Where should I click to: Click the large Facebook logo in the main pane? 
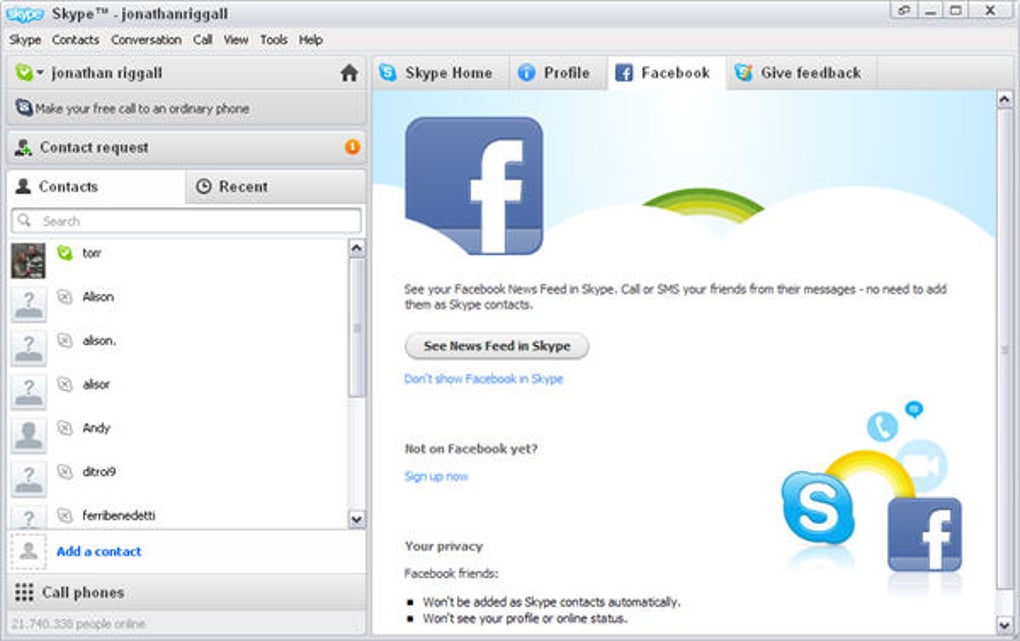(x=474, y=186)
